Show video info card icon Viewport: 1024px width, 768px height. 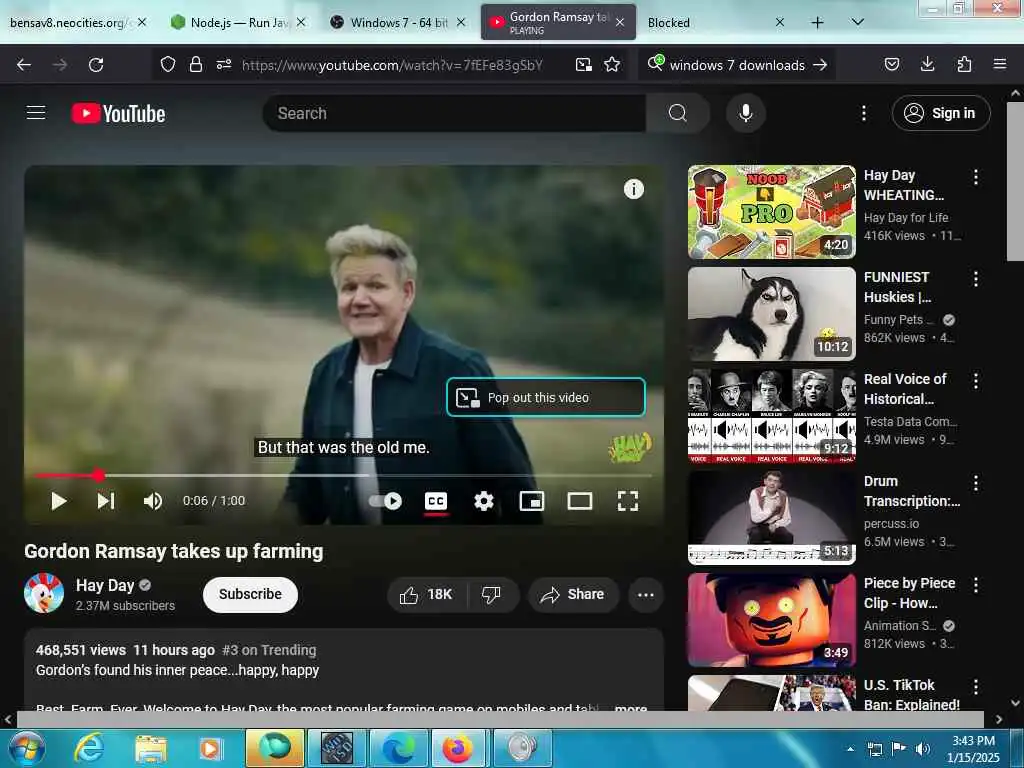pyautogui.click(x=633, y=189)
